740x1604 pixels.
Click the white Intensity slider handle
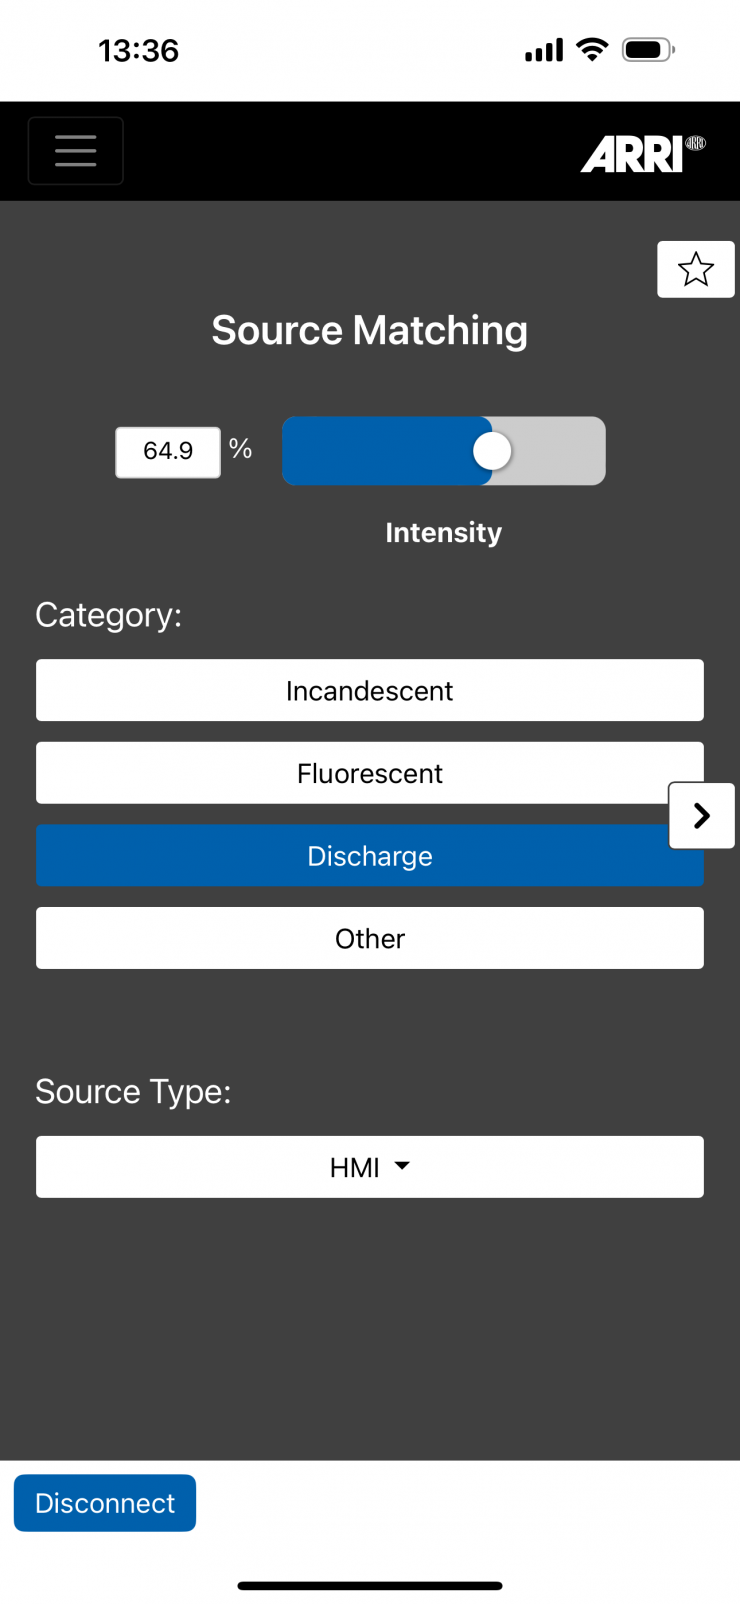pyautogui.click(x=492, y=451)
